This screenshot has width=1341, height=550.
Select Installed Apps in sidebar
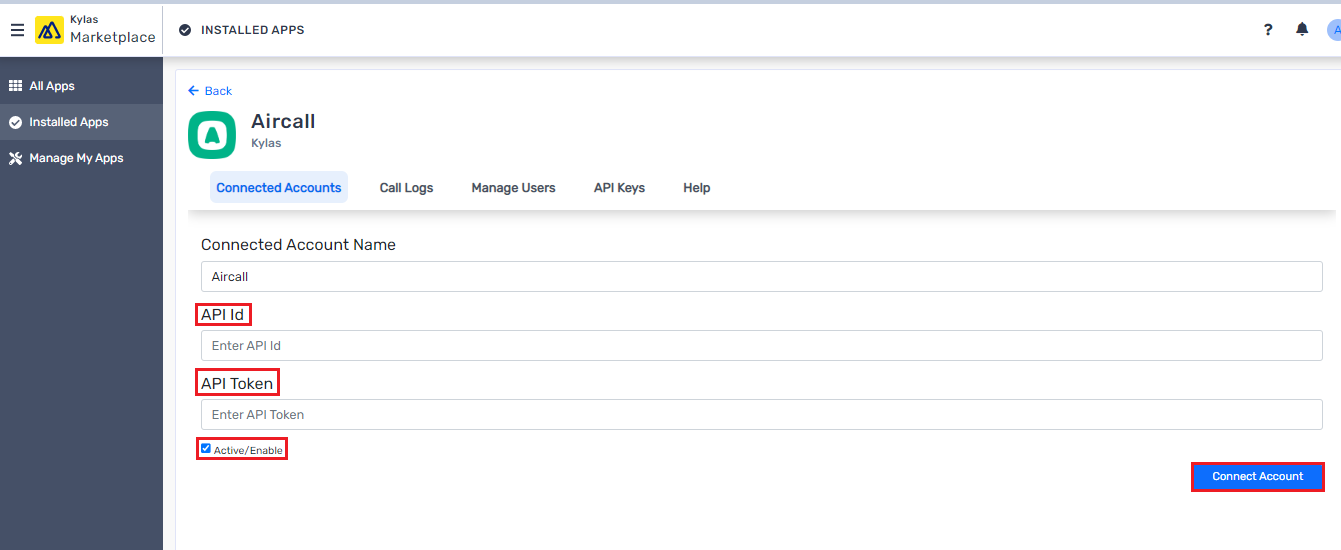click(81, 122)
